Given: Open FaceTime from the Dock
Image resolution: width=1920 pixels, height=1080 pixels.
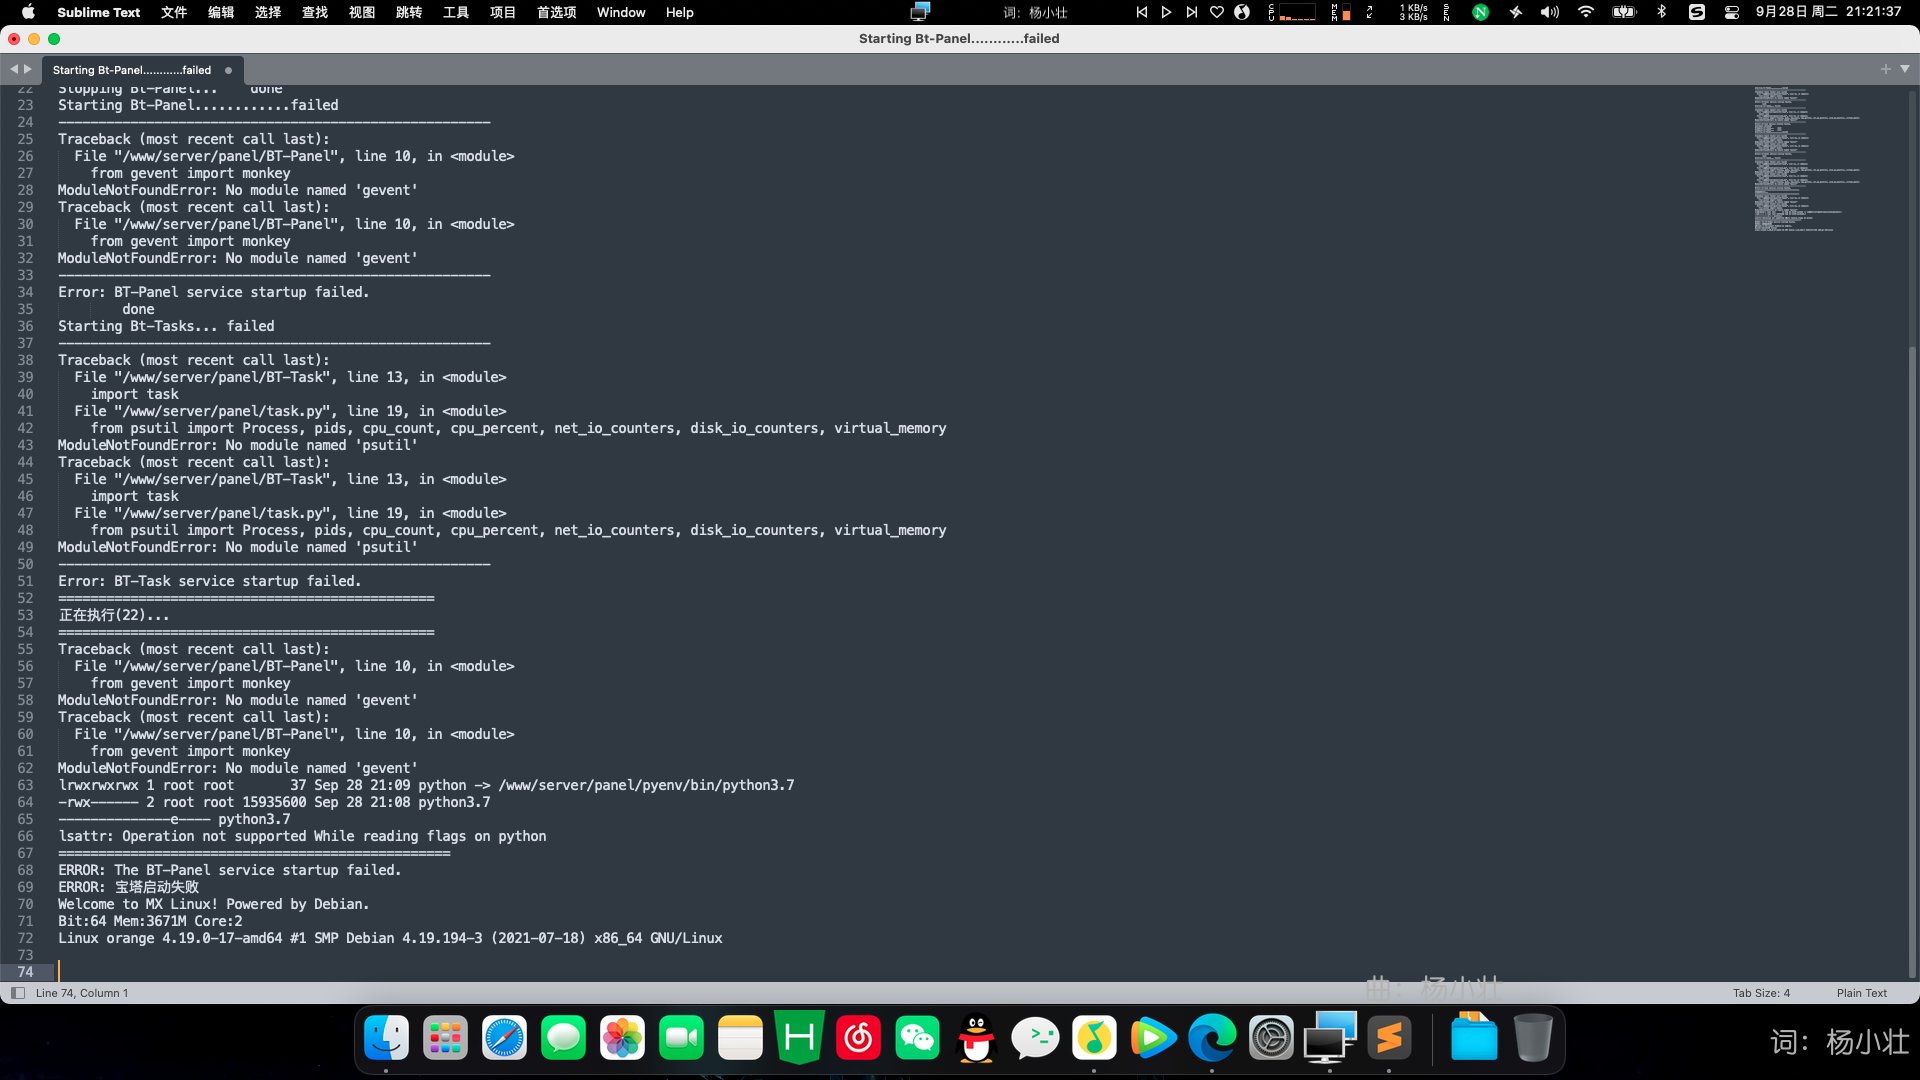Looking at the screenshot, I should (681, 1038).
